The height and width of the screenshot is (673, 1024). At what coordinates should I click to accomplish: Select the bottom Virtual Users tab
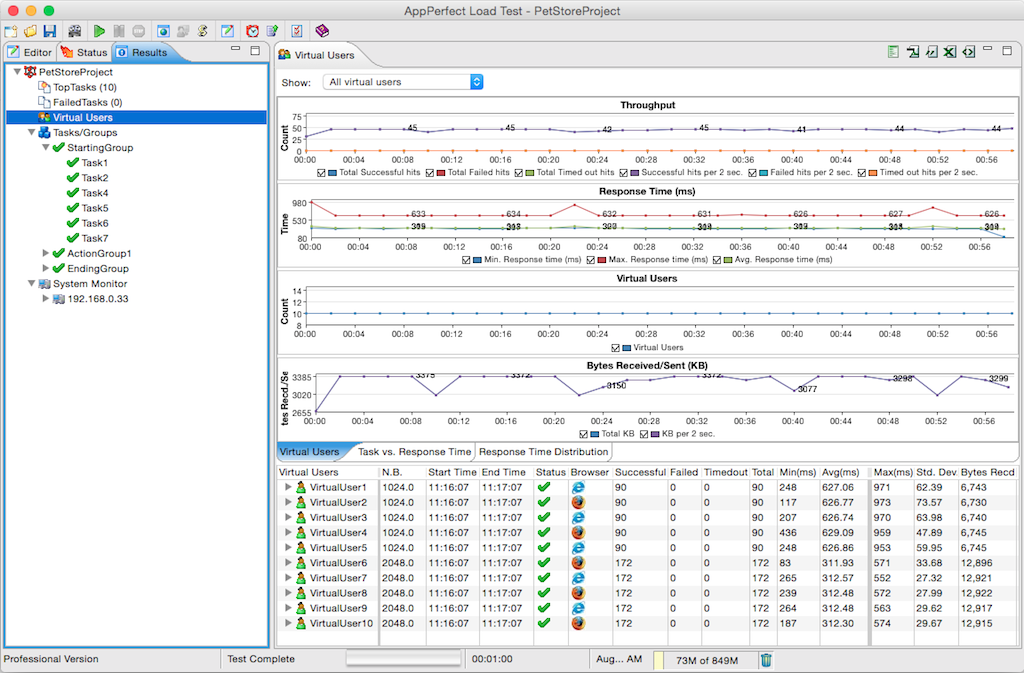coord(310,452)
